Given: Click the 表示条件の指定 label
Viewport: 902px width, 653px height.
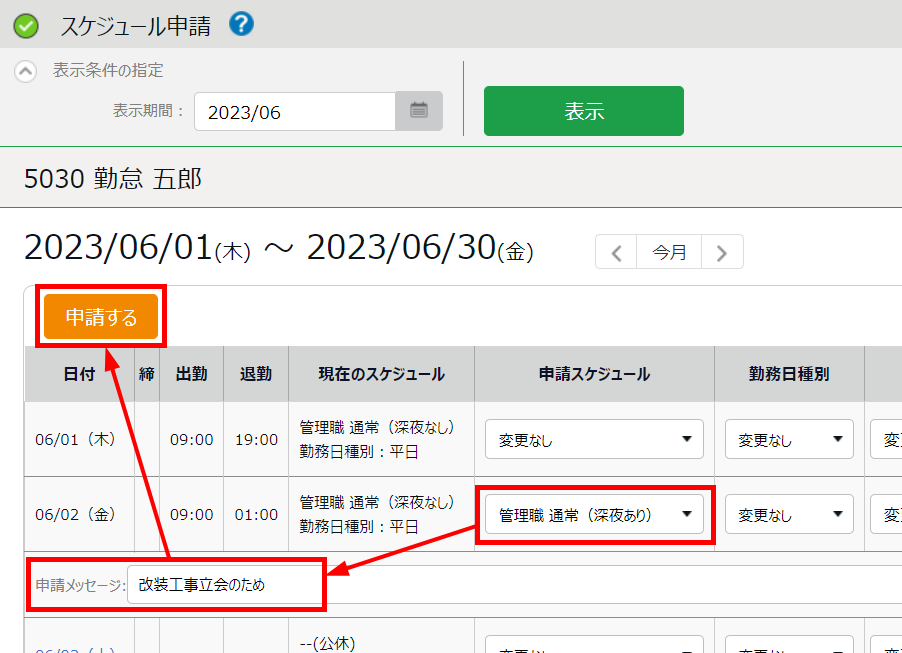Looking at the screenshot, I should click(108, 71).
